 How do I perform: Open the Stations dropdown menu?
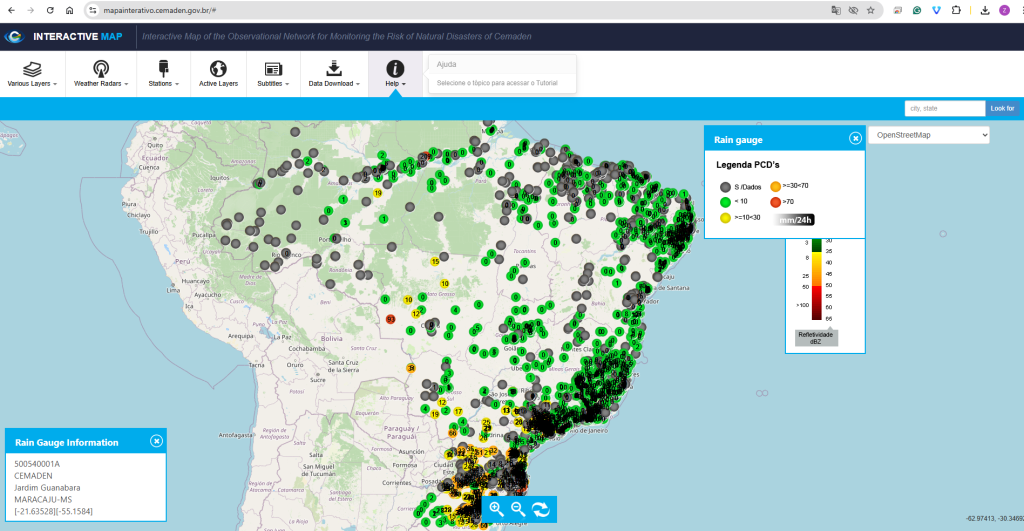[x=163, y=74]
